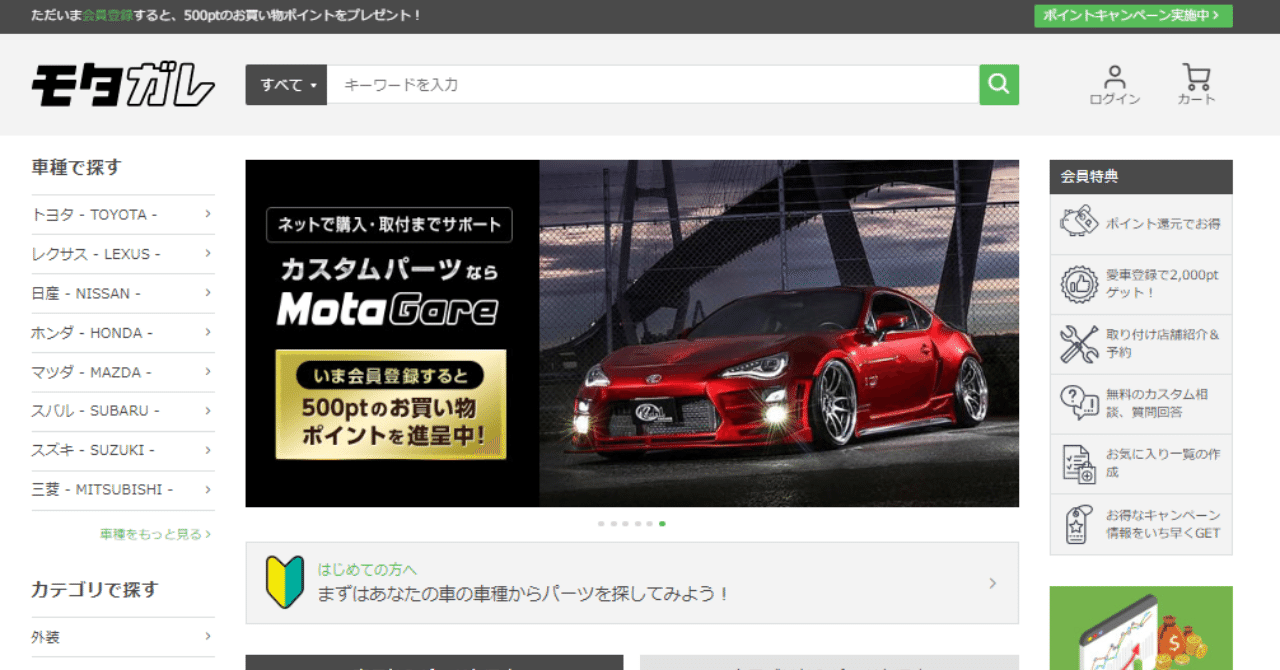Click the beginner mark shield icon
This screenshot has width=1280, height=670.
[284, 583]
